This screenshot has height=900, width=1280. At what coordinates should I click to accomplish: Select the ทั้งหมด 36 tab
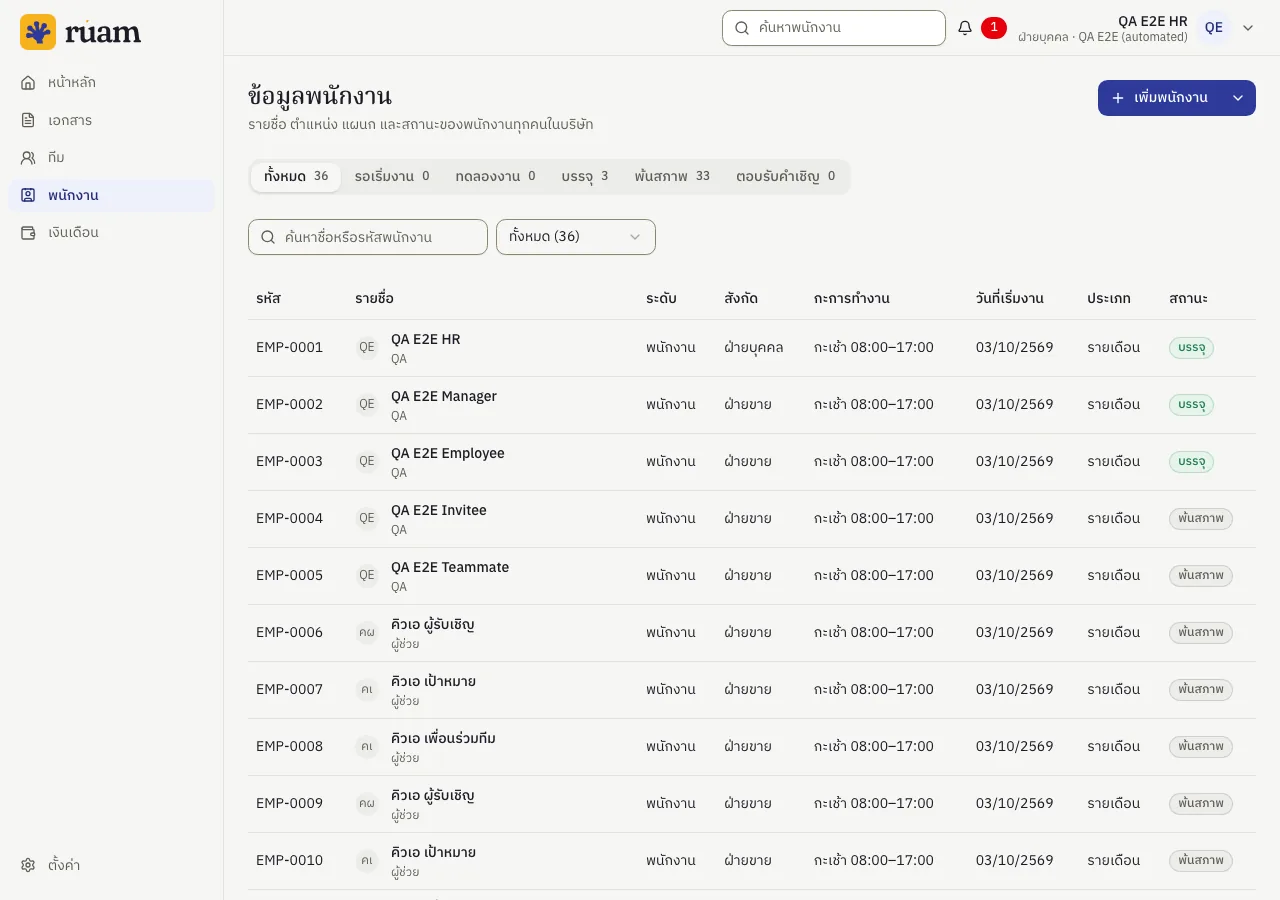click(296, 177)
